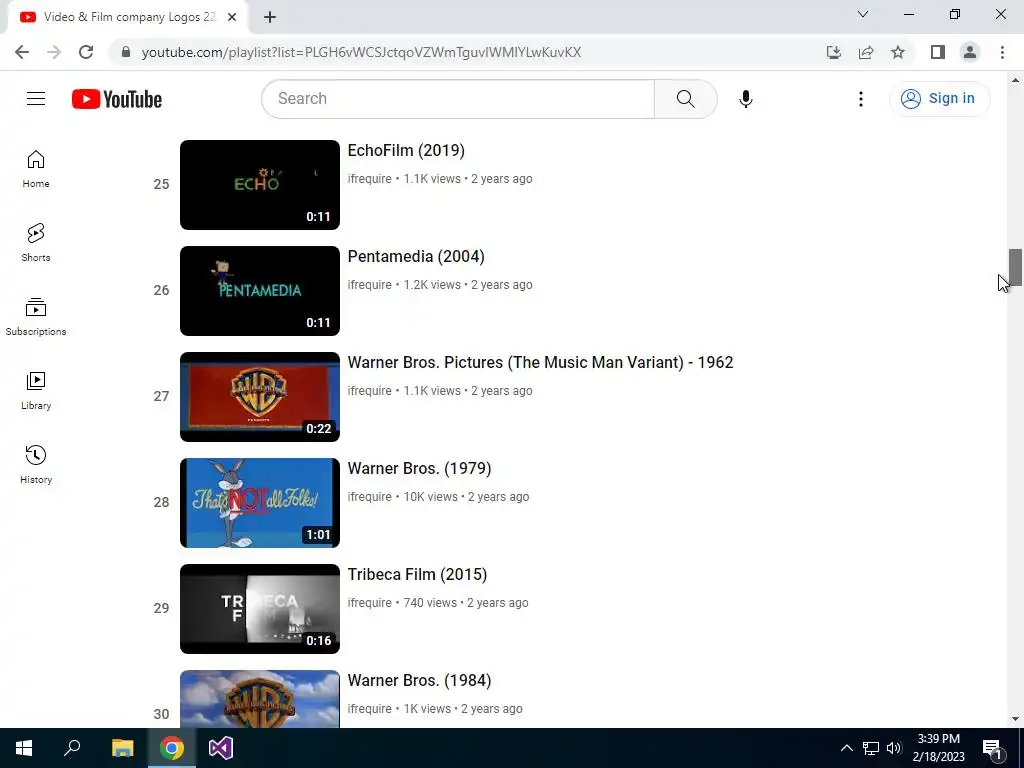Open Warner Bros. (1984) video title
Viewport: 1024px width, 768px height.
click(419, 680)
